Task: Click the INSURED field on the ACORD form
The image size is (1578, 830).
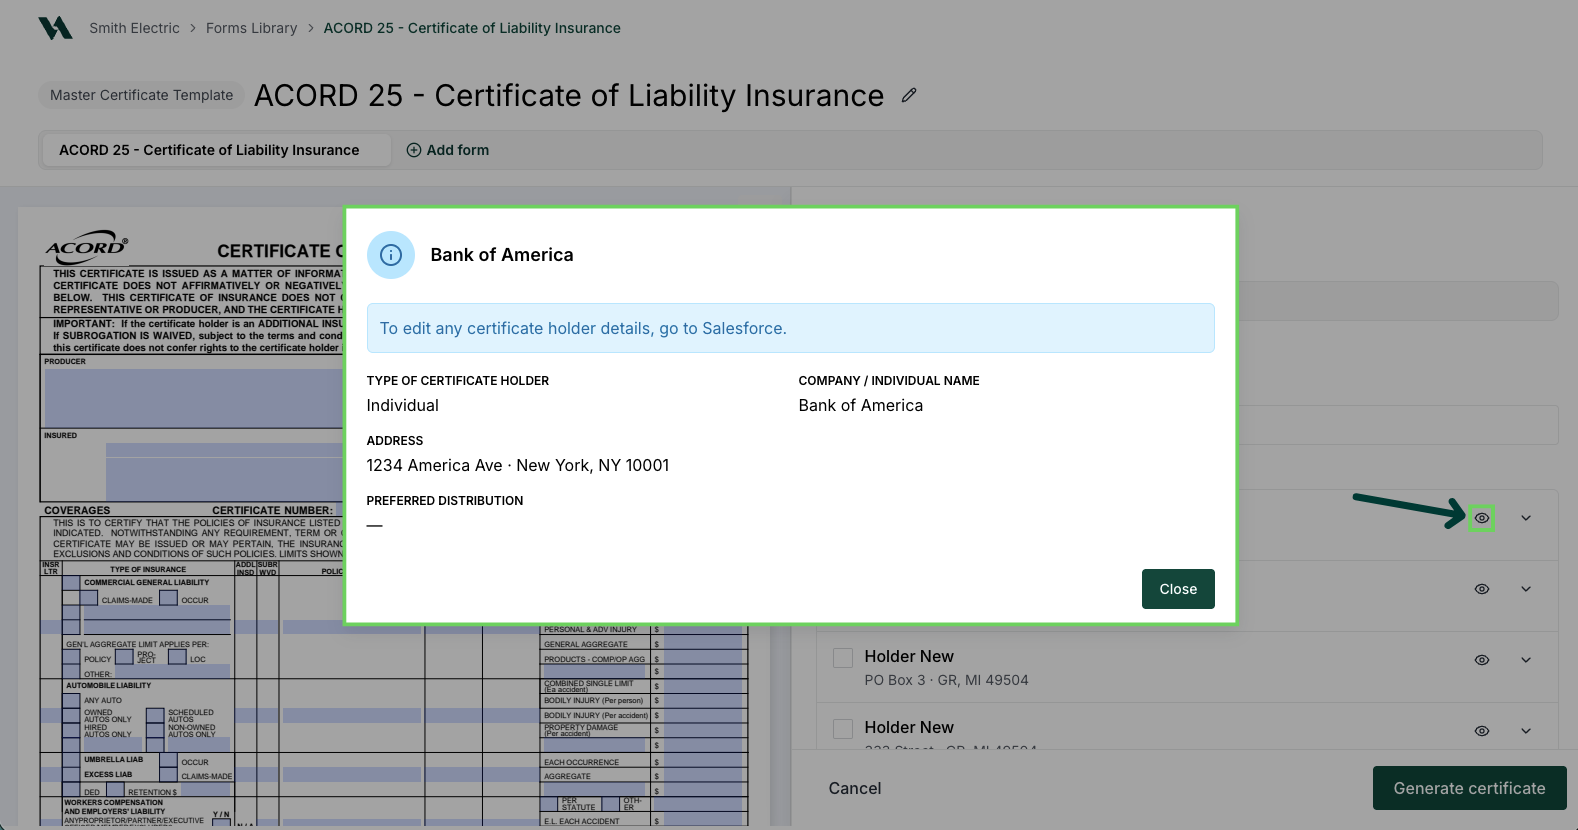Action: tap(224, 471)
